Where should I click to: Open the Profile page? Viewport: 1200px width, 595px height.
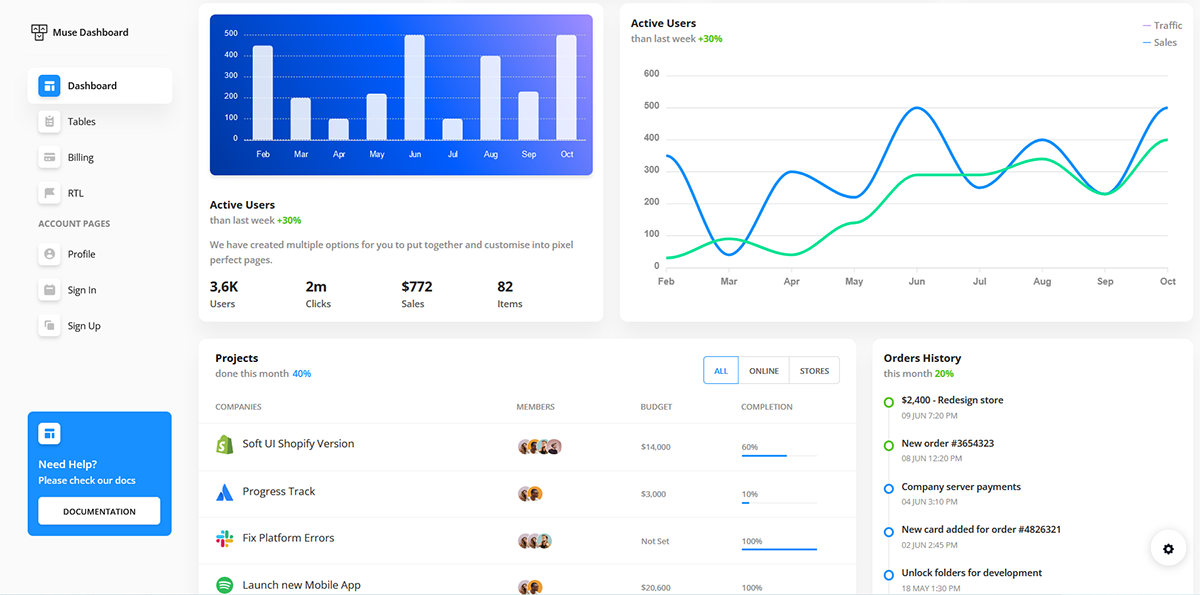(x=100, y=254)
